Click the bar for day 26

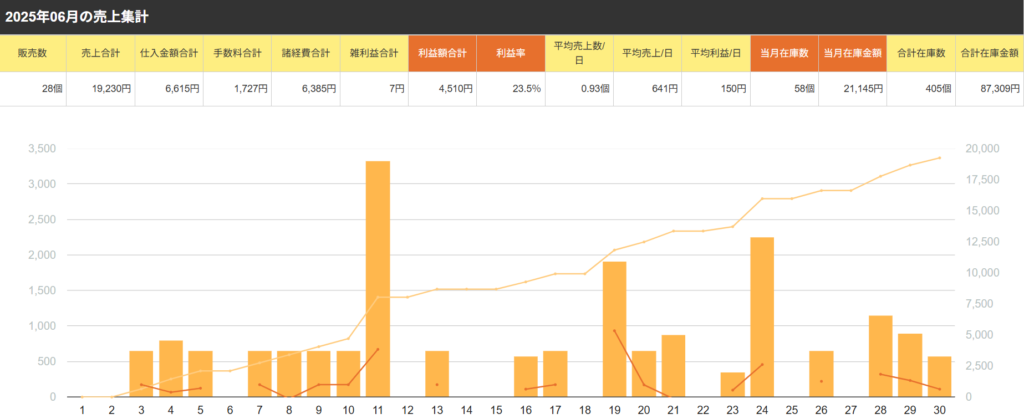pos(821,374)
